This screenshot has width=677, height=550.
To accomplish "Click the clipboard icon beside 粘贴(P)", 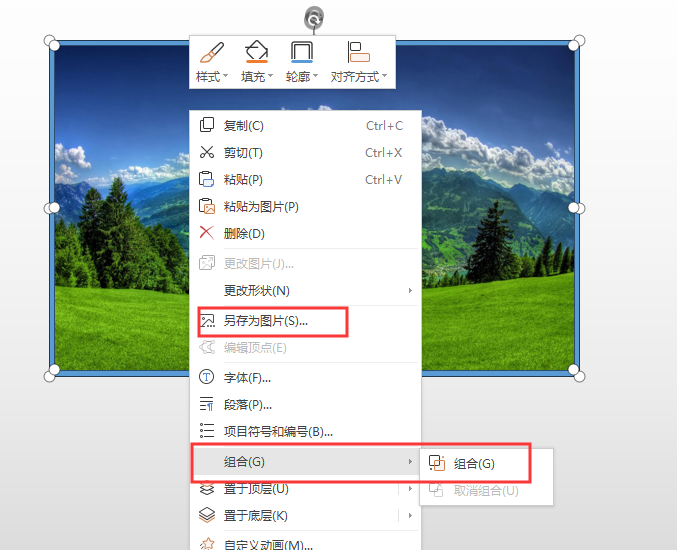I will click(x=207, y=179).
